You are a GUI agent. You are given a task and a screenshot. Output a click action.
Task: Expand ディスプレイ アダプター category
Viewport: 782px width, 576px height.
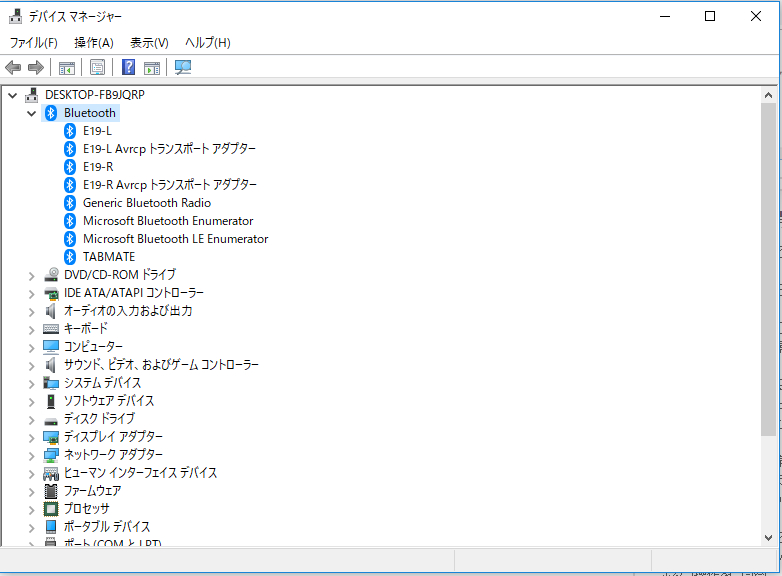point(31,437)
